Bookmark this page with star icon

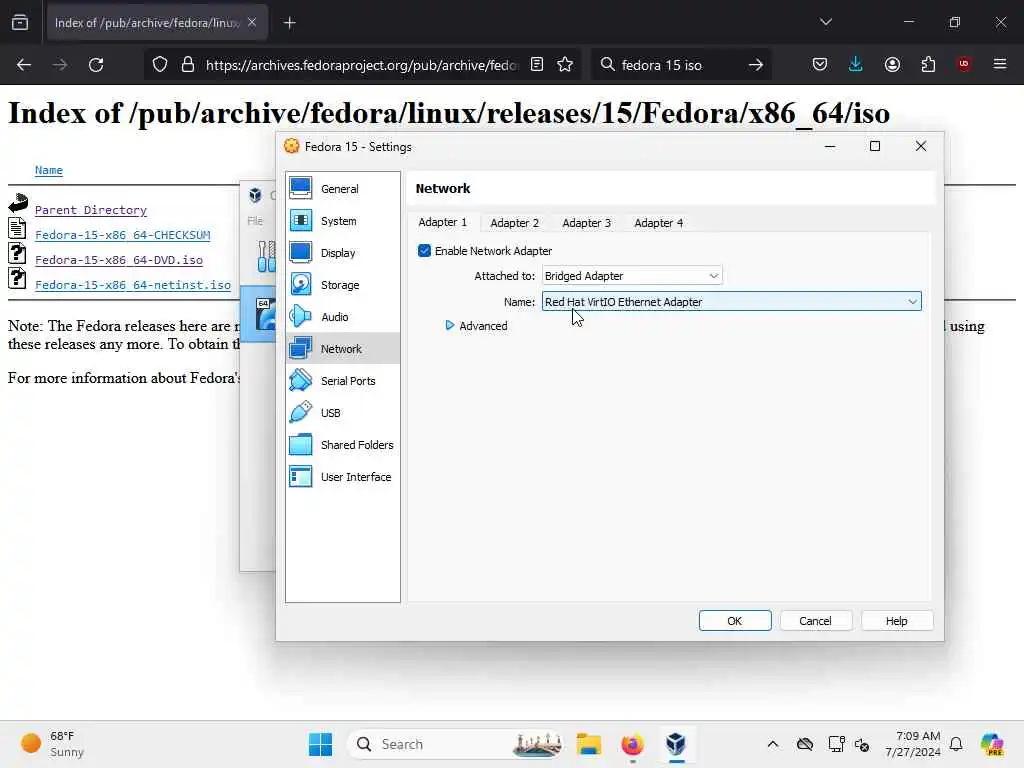(566, 65)
